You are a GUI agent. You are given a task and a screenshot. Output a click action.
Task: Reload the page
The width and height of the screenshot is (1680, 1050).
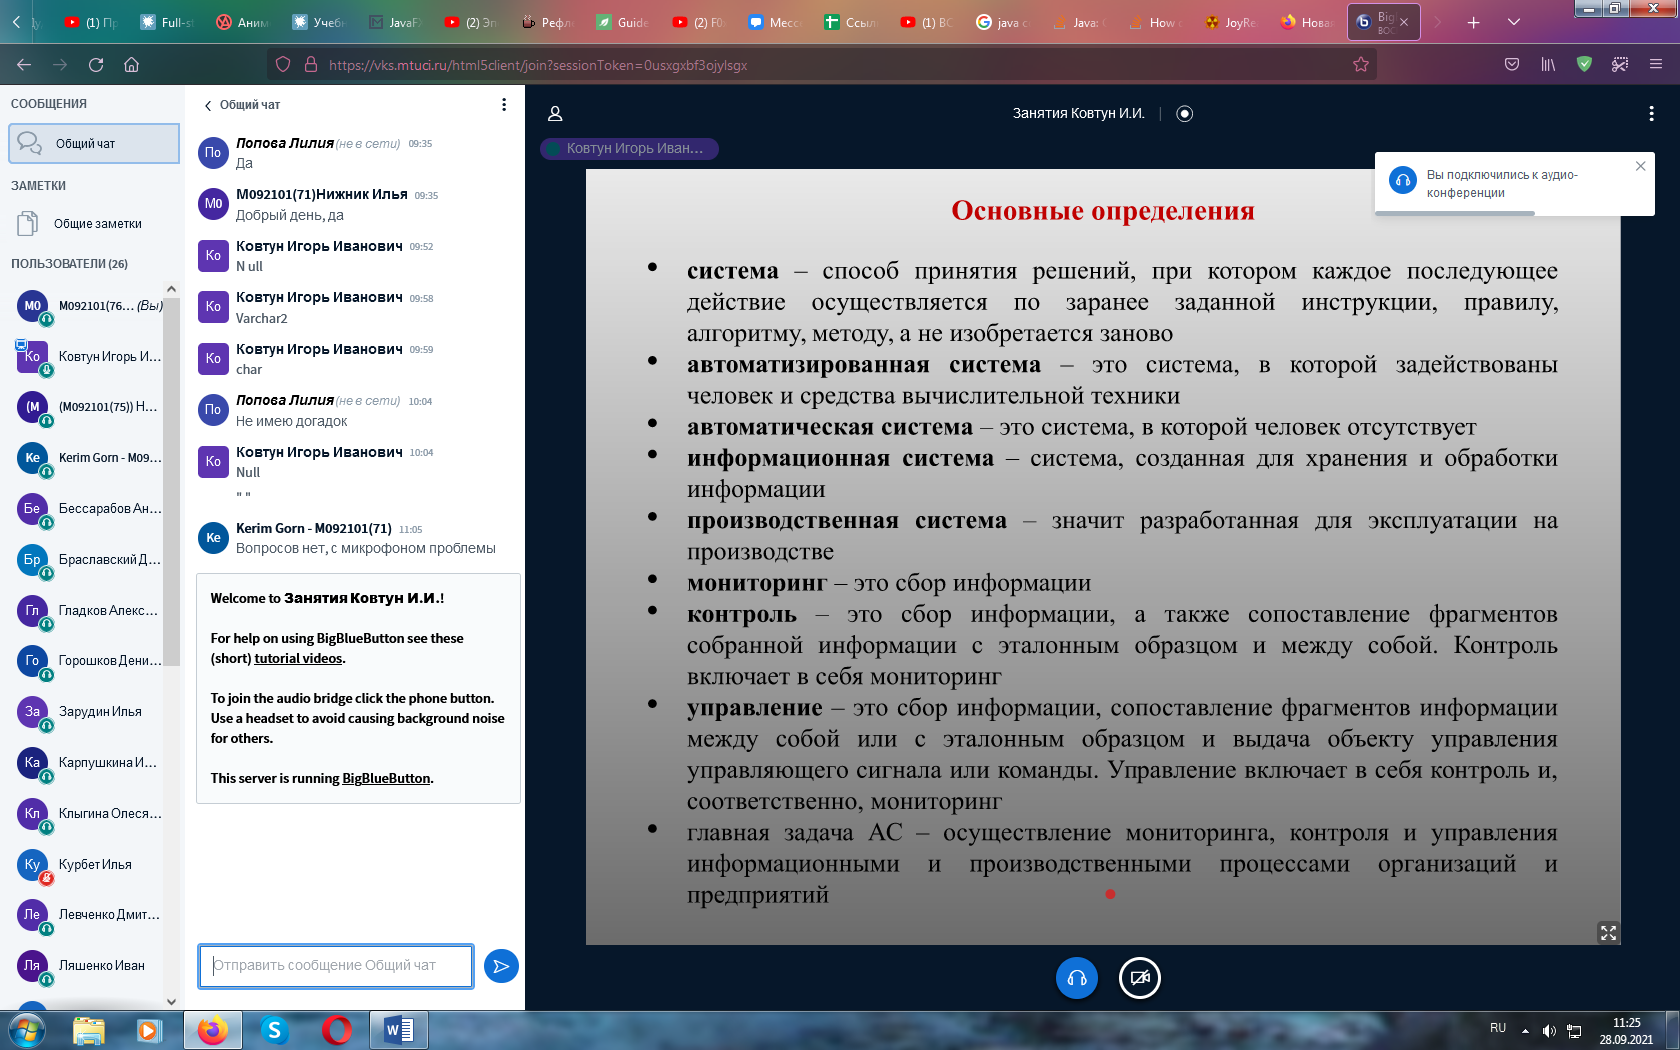(96, 65)
